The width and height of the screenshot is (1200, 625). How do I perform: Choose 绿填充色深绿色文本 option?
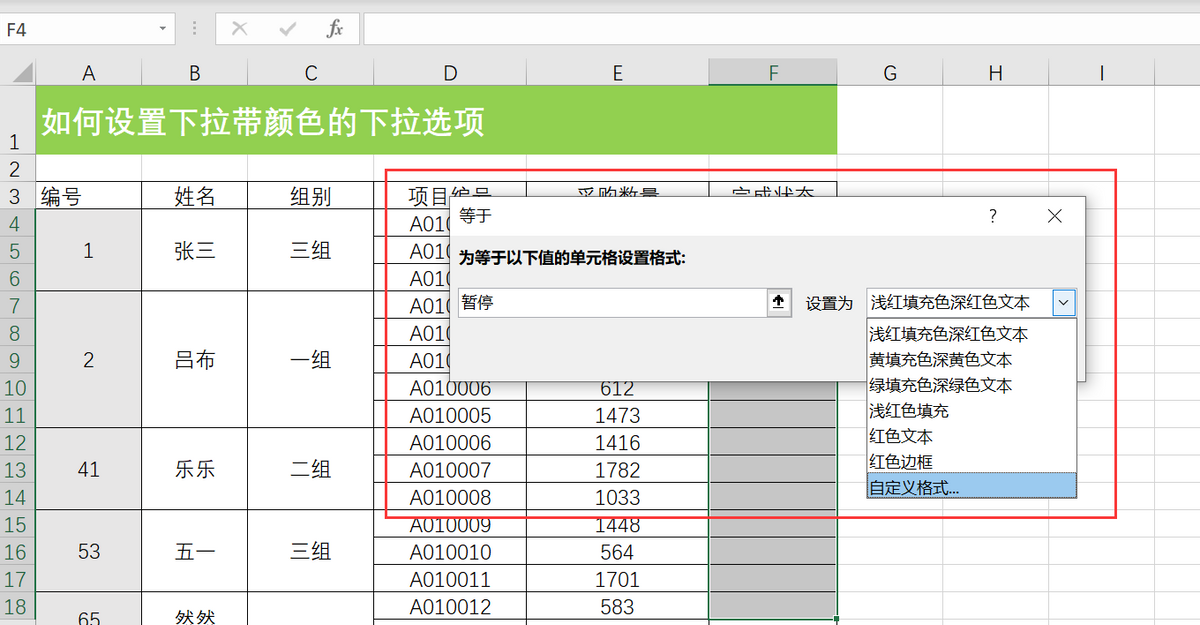coord(971,385)
